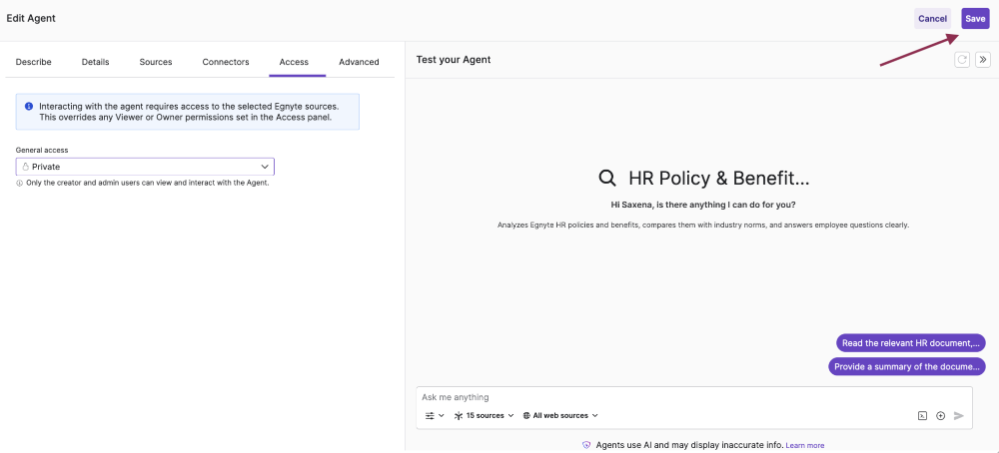The width and height of the screenshot is (999, 453).
Task: Expand the 15 sources dropdown
Action: [x=484, y=415]
